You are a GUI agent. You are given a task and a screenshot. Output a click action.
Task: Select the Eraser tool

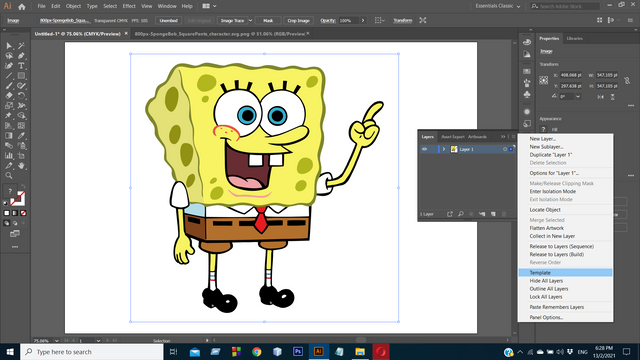[9, 96]
